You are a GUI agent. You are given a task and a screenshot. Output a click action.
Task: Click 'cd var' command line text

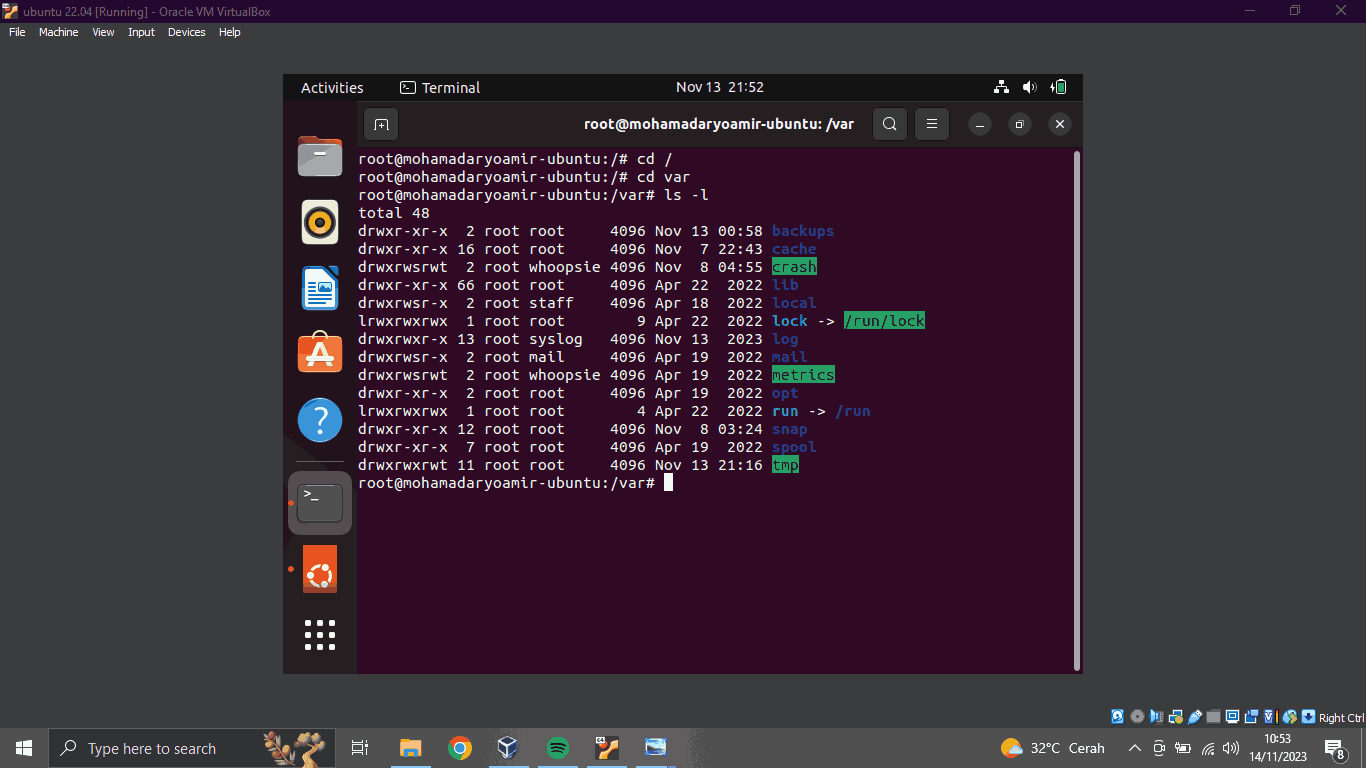point(663,177)
